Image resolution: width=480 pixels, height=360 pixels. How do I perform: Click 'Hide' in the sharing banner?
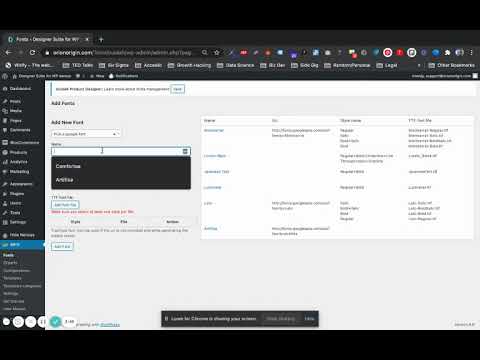(309, 319)
